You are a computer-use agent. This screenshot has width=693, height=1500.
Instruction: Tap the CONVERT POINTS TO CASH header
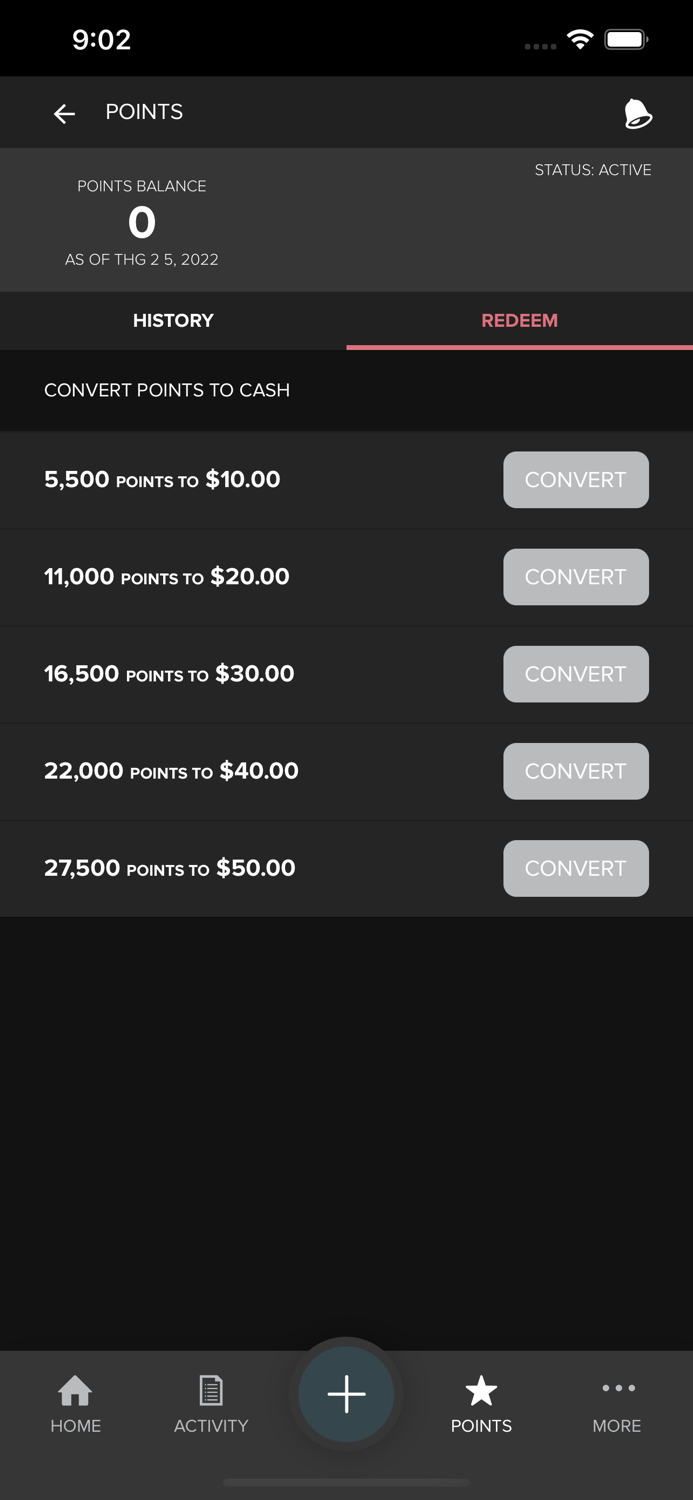[x=167, y=390]
